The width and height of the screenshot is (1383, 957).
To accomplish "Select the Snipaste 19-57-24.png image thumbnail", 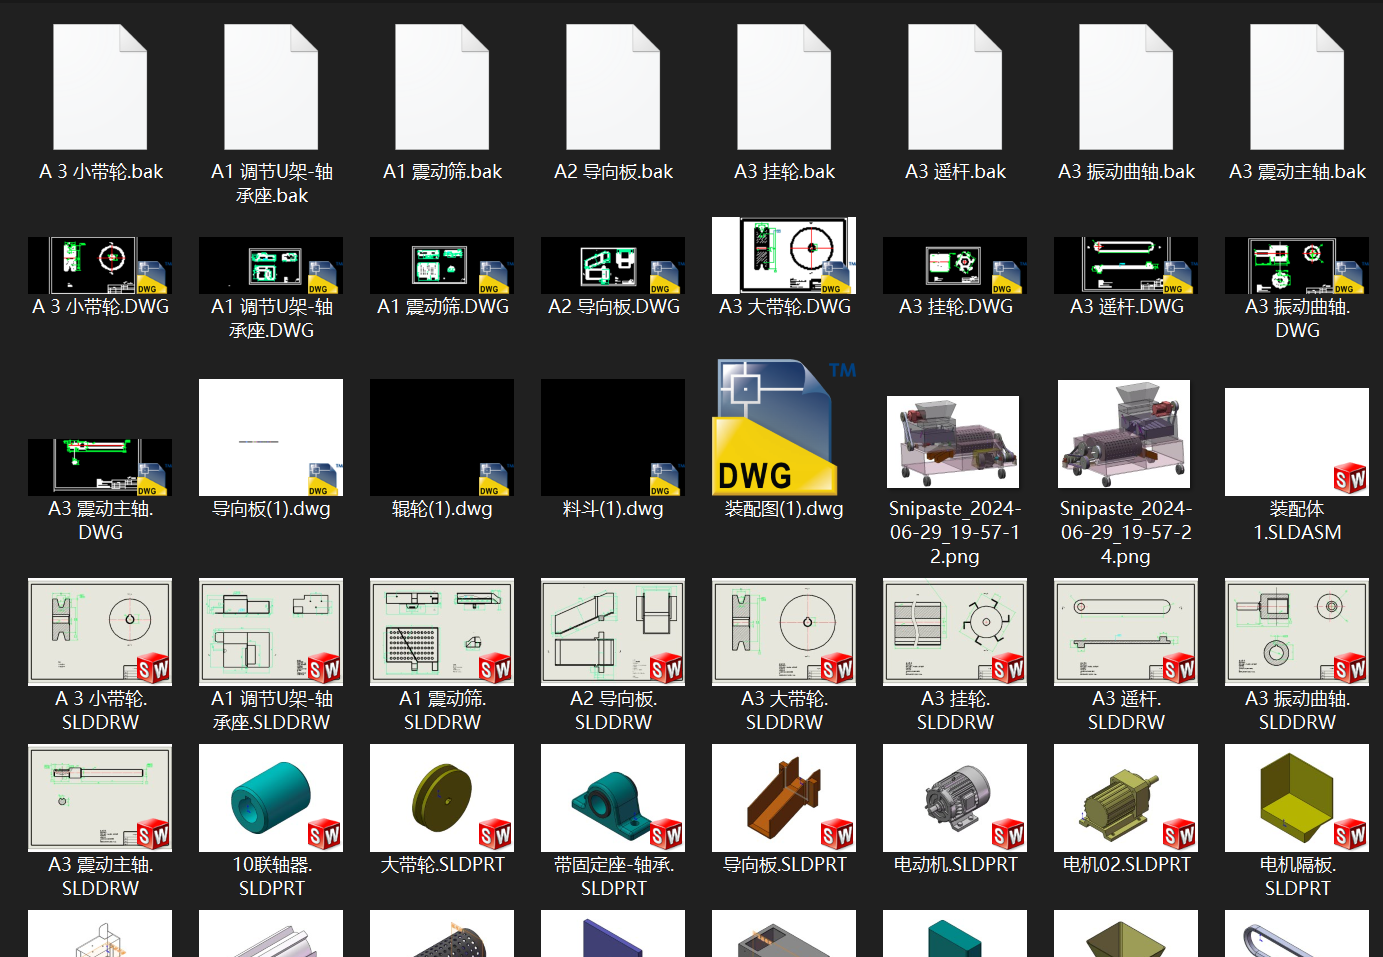I will (1124, 434).
